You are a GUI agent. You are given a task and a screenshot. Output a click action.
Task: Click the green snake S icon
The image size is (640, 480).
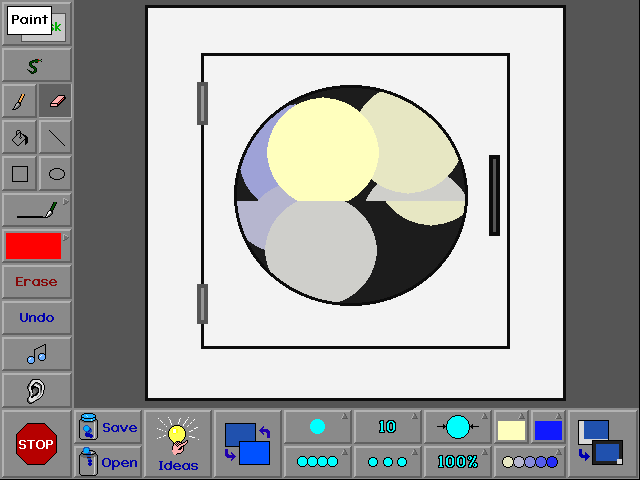[x=36, y=65]
